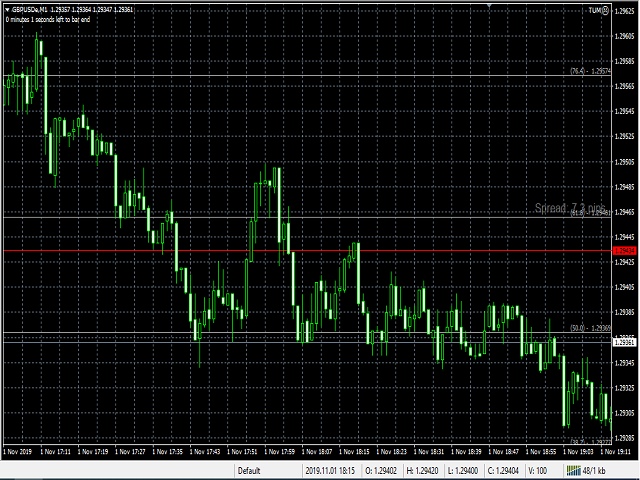Viewport: 640px width, 480px height.
Task: Click the connection bars icon in status bar
Action: point(573,471)
